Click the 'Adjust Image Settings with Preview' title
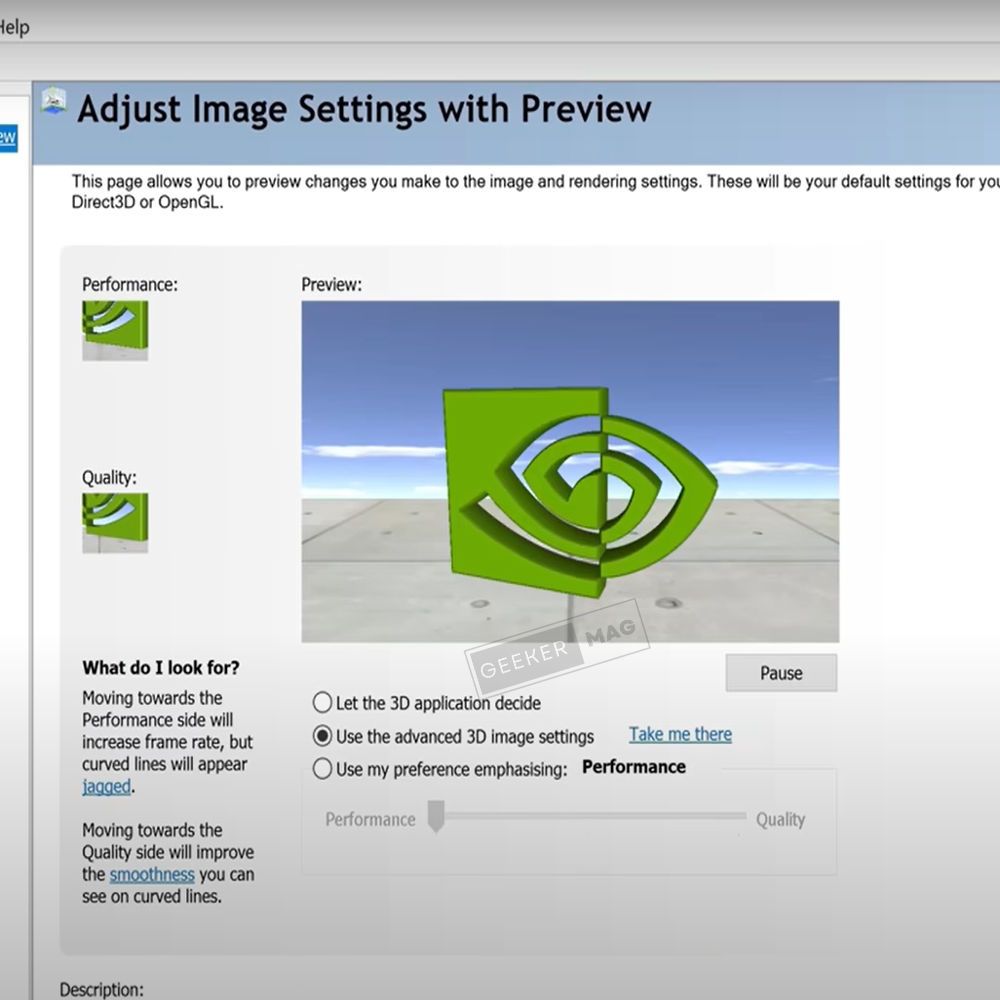 pyautogui.click(x=364, y=109)
